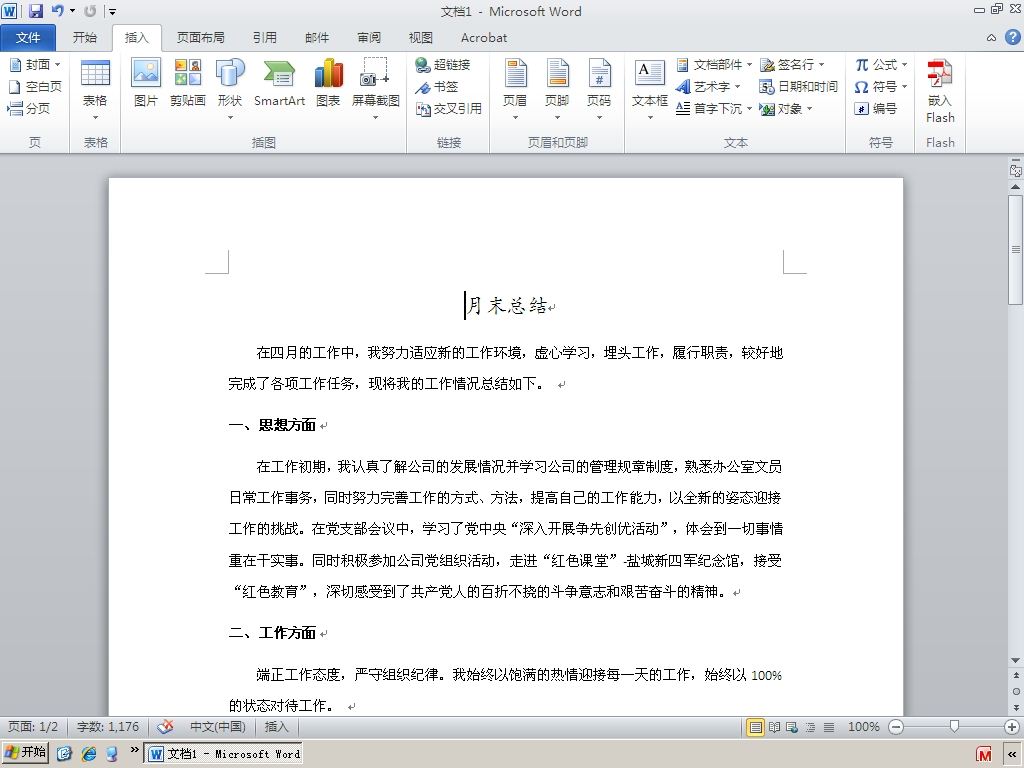Switch to full screen reading view
The image size is (1024, 768).
[x=774, y=727]
